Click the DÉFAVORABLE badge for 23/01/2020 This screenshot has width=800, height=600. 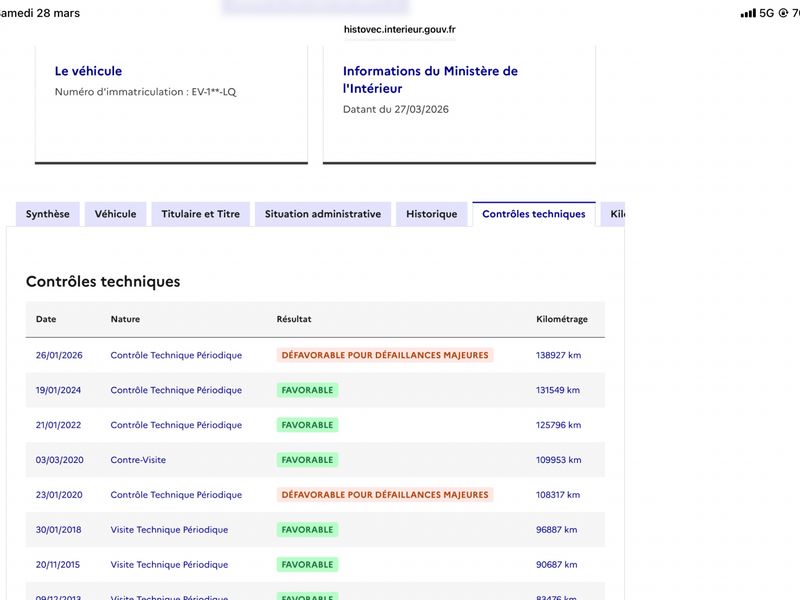385,495
